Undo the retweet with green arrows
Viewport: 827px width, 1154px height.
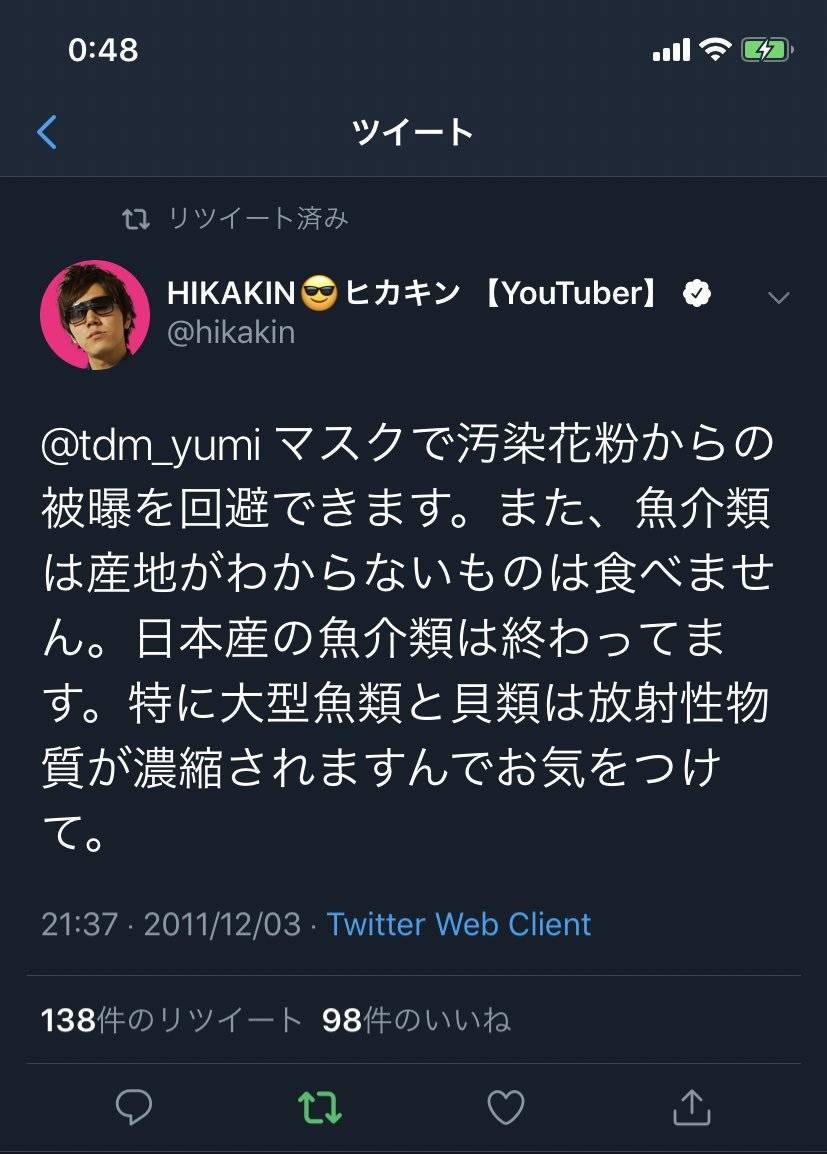(320, 1107)
